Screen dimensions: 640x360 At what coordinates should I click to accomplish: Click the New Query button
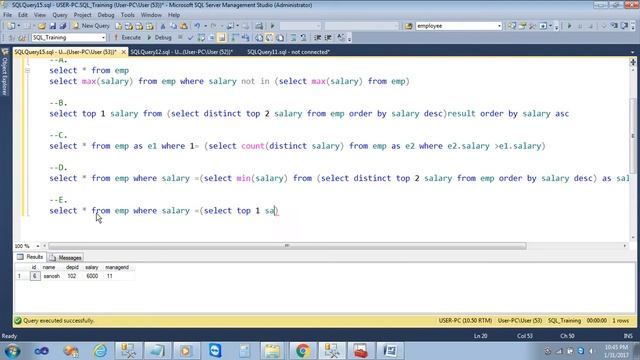tap(91, 26)
